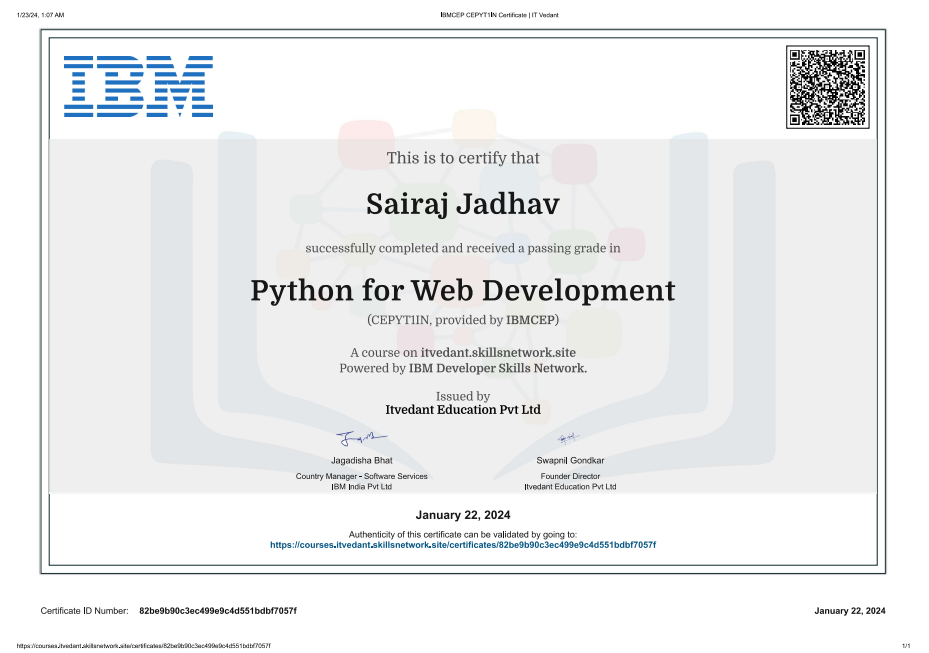This screenshot has width=929, height=653.
Task: Click "This is to certify that" text
Action: (463, 158)
